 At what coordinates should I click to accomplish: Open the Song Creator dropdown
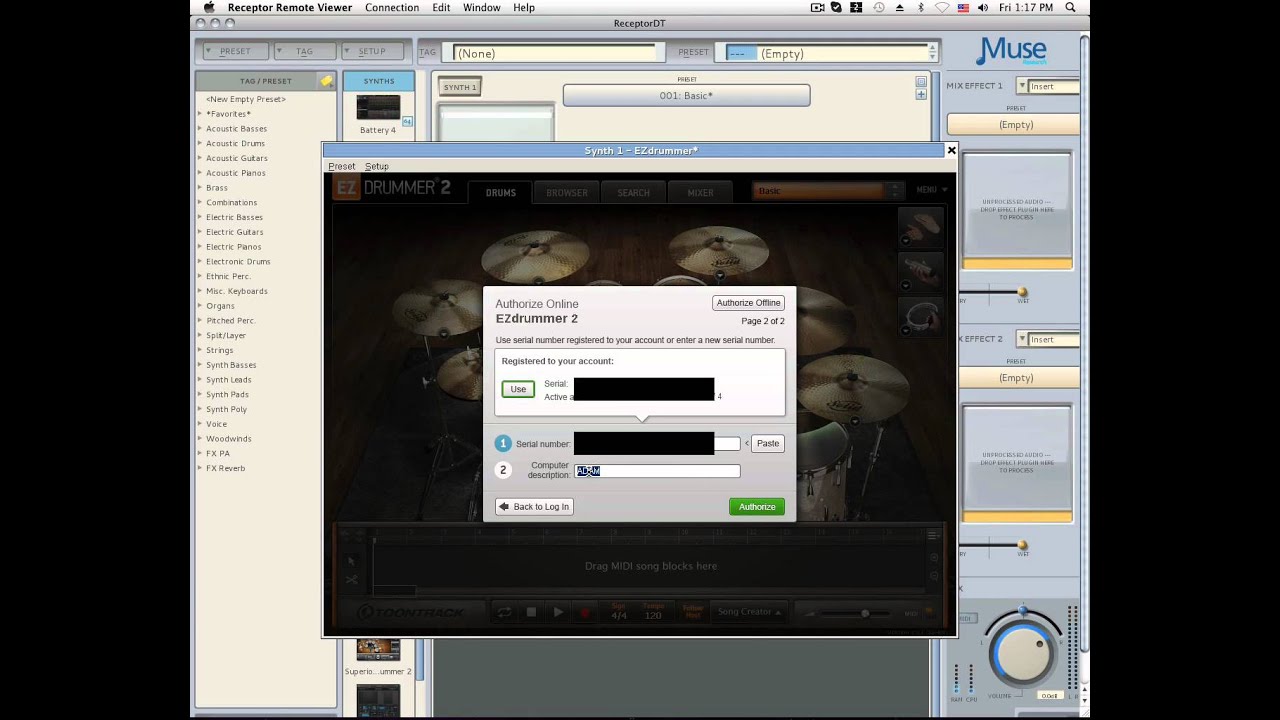tap(749, 612)
